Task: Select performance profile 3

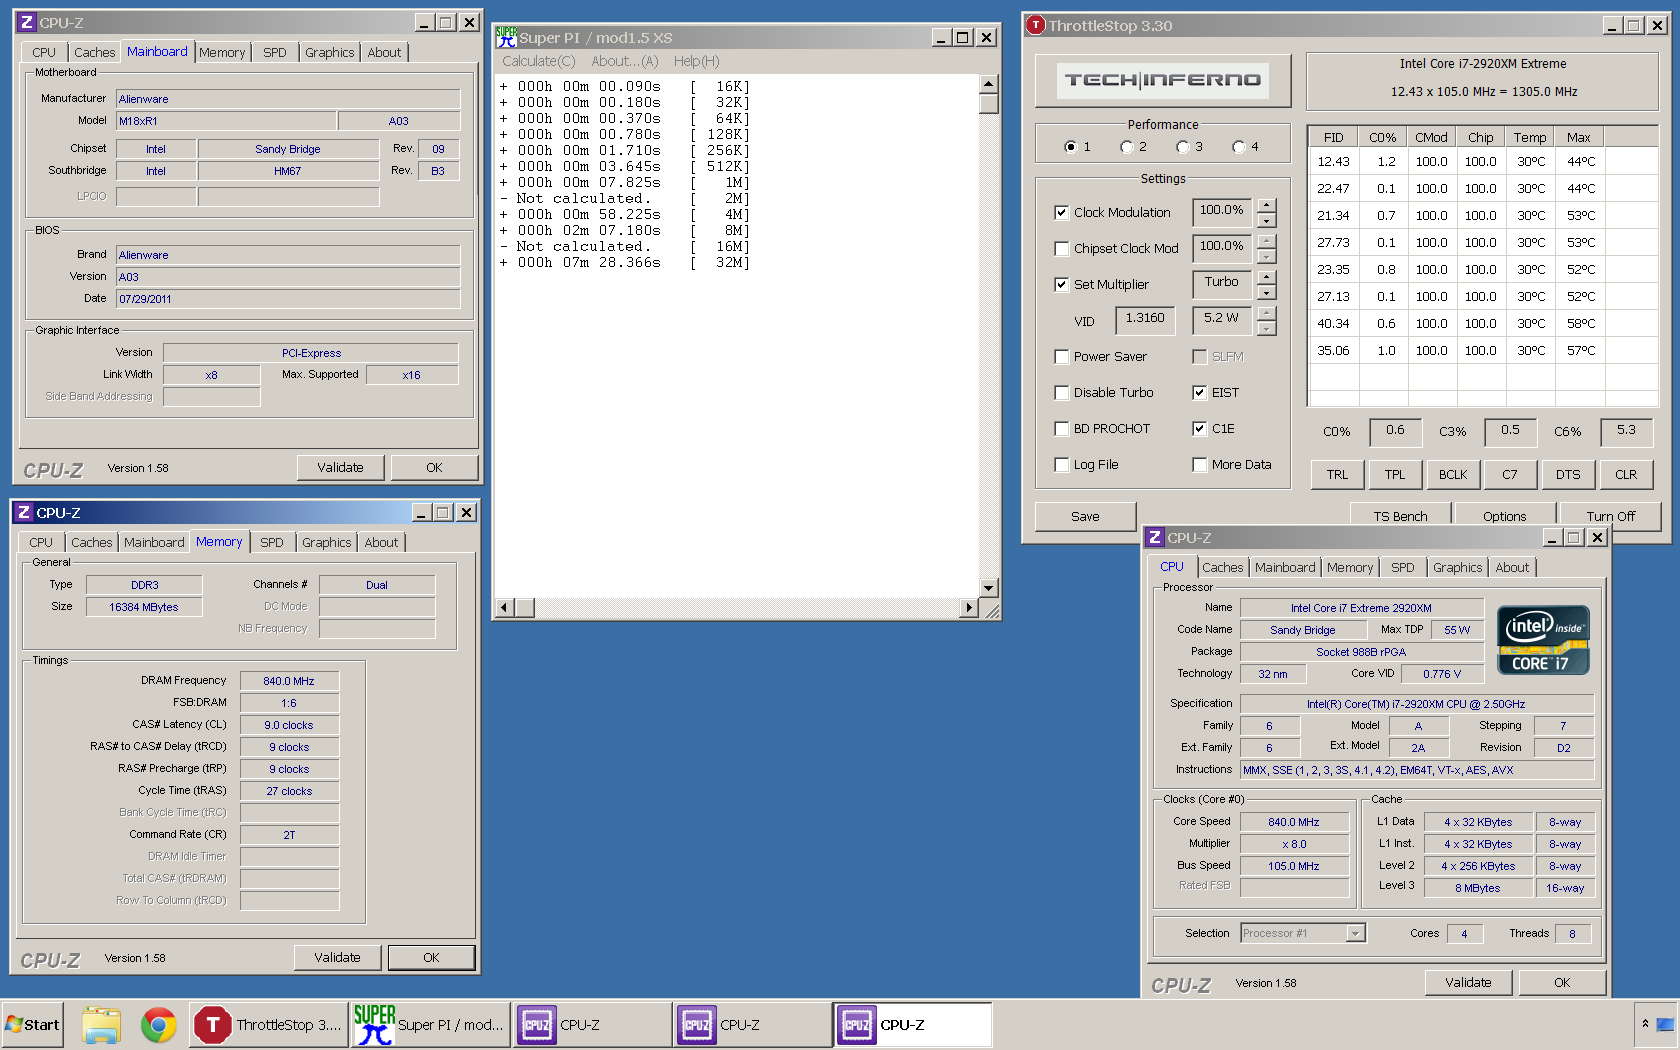Action: tap(1183, 147)
